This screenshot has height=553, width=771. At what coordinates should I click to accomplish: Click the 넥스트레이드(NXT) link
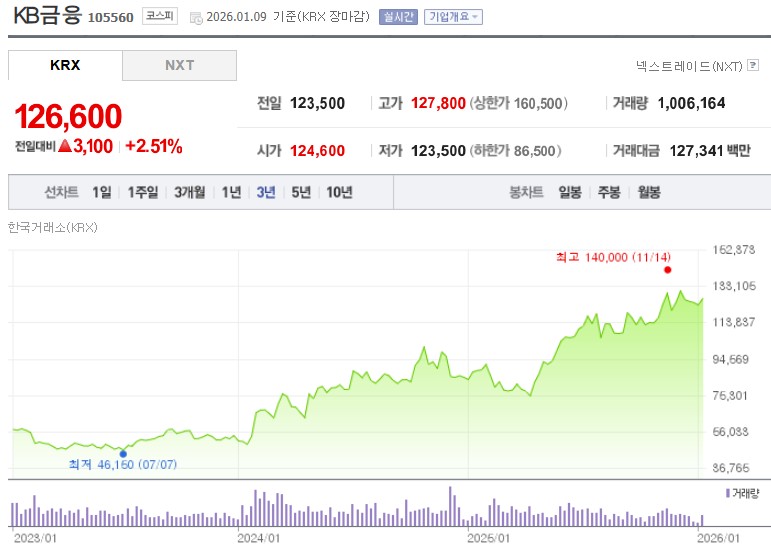pyautogui.click(x=689, y=66)
